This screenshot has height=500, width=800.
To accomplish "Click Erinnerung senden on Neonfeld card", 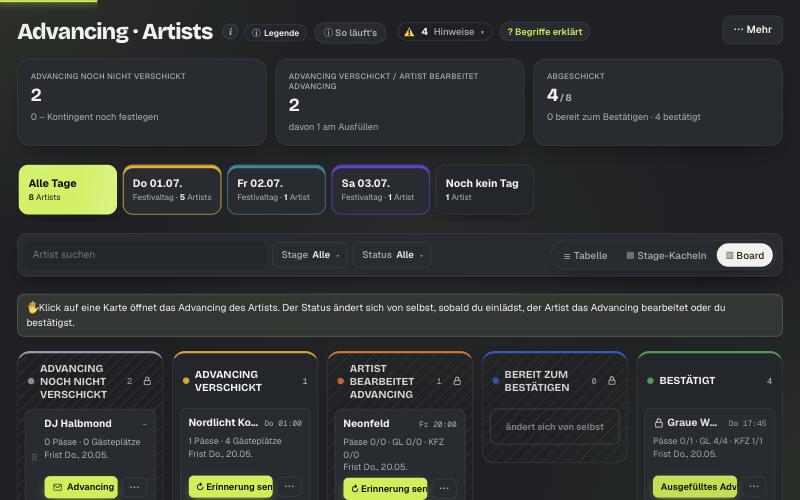I will (x=386, y=489).
